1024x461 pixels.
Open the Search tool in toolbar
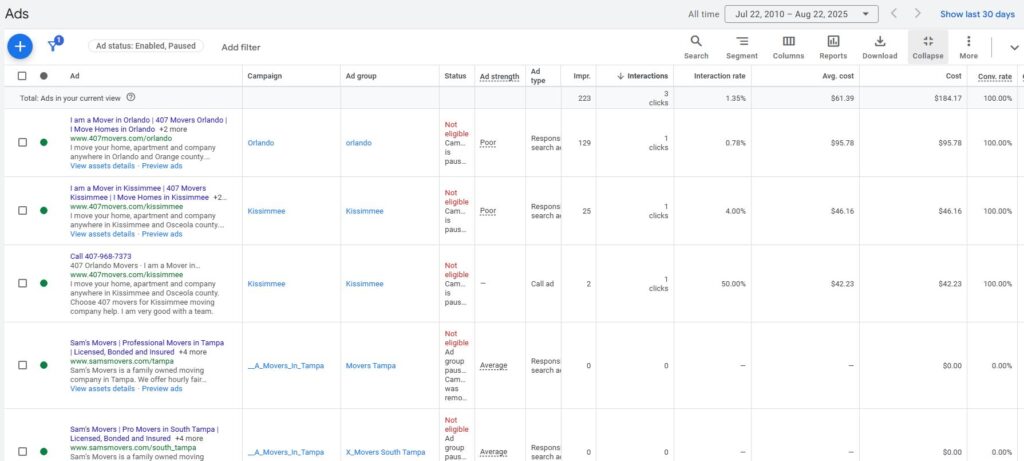pos(696,47)
